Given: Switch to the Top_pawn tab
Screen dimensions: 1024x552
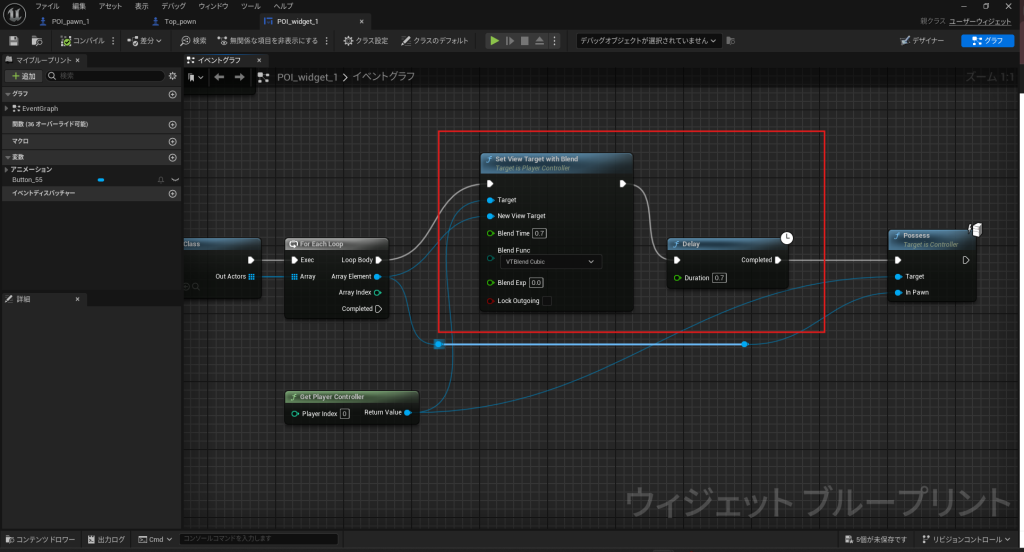Looking at the screenshot, I should 181,21.
